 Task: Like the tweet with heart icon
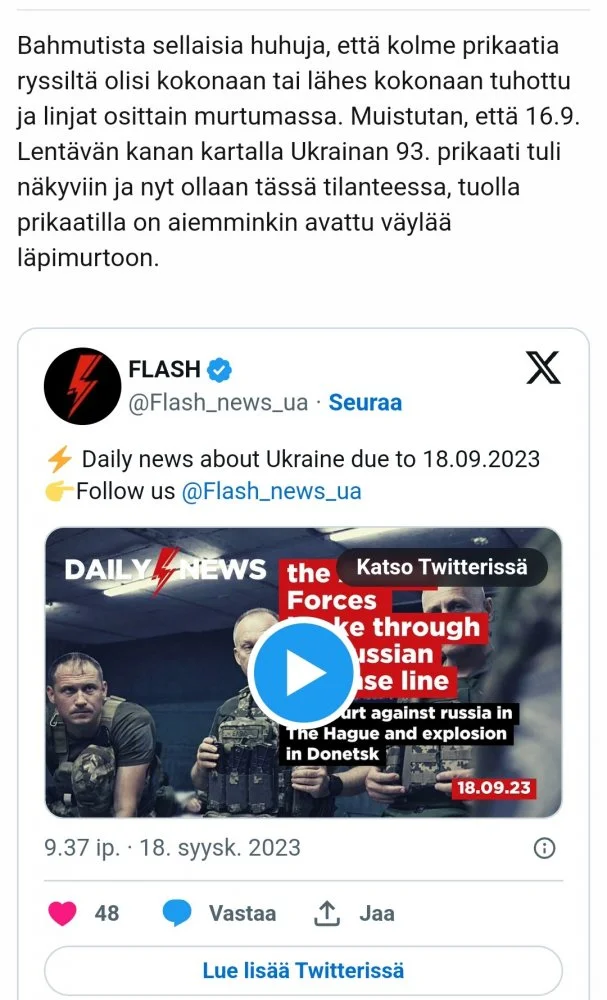[62, 913]
